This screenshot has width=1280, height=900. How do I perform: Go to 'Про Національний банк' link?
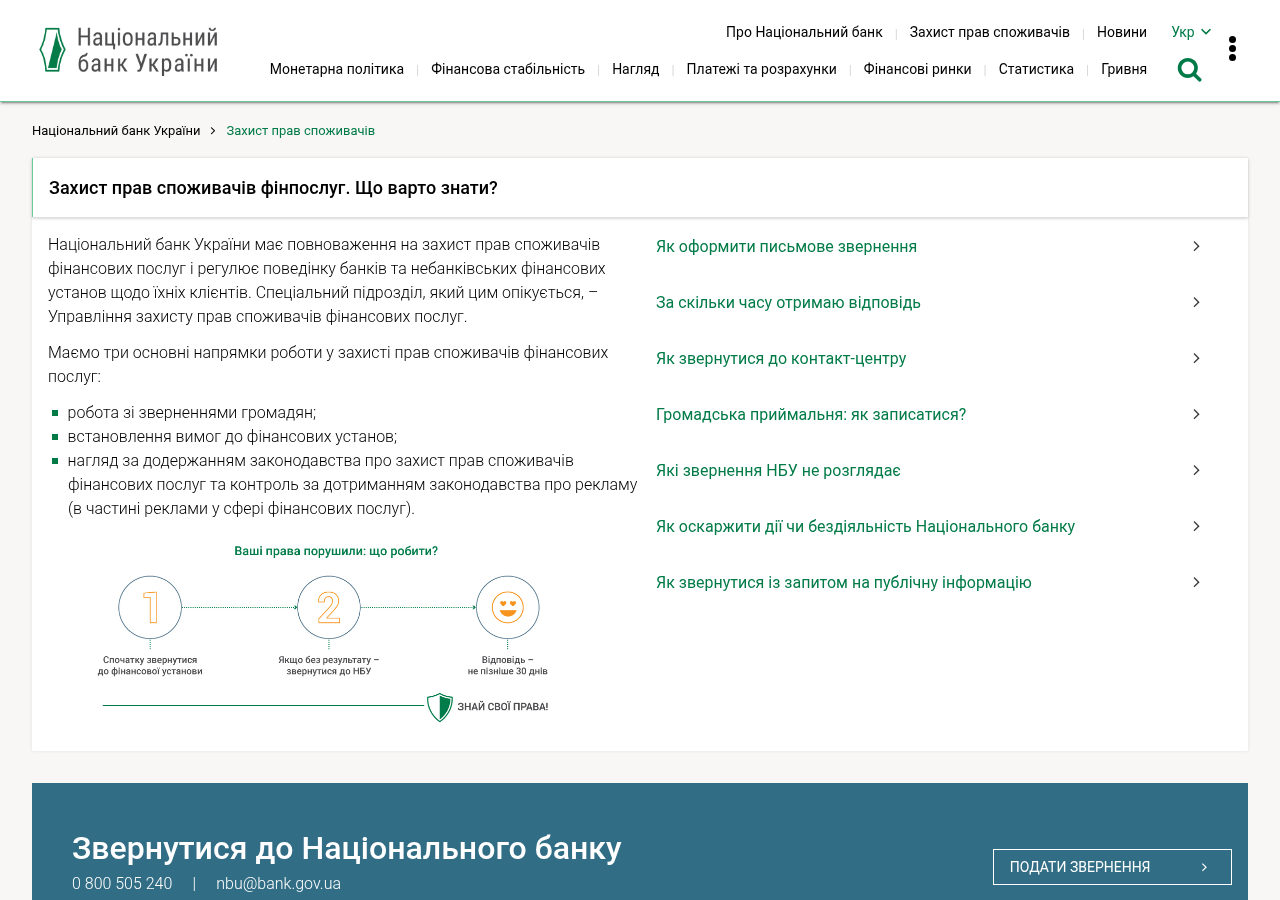coord(804,32)
